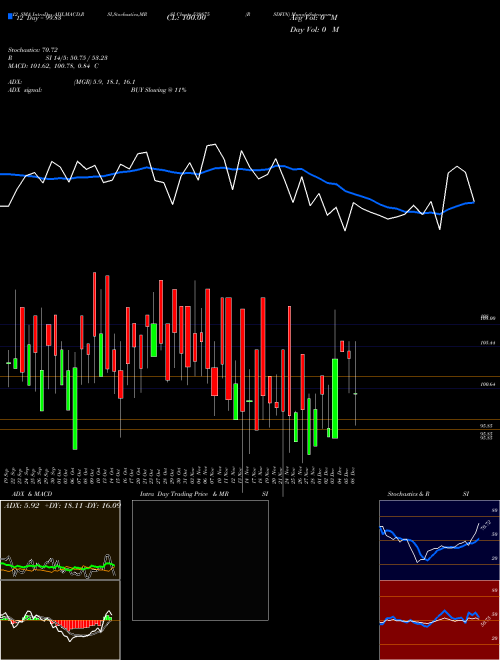Image resolution: width=500 pixels, height=660 pixels.
Task: Click the 'SI 14/3: 50.75 / 53.23' reading
Action: 77,58
